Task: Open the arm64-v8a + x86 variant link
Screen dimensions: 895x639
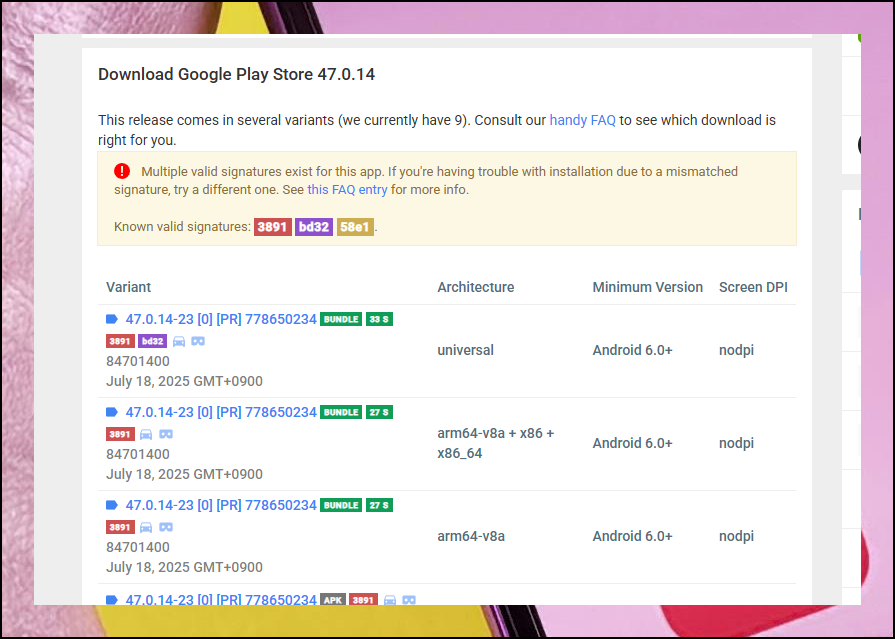Action: coord(221,412)
